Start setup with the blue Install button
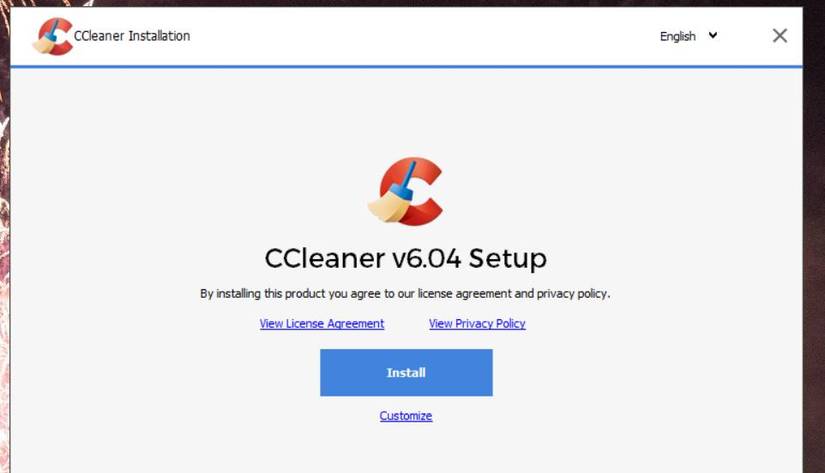This screenshot has width=825, height=473. coord(406,373)
